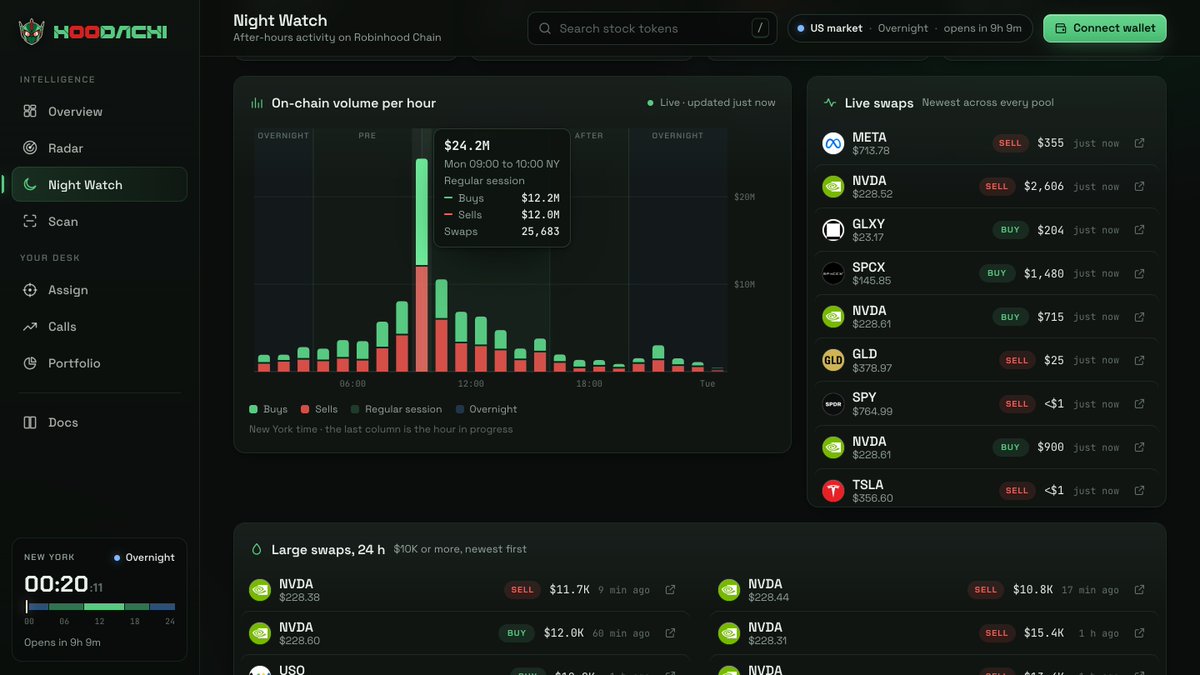The width and height of the screenshot is (1200, 675).
Task: Open link for NVDA $11.7K large swap
Action: point(670,590)
